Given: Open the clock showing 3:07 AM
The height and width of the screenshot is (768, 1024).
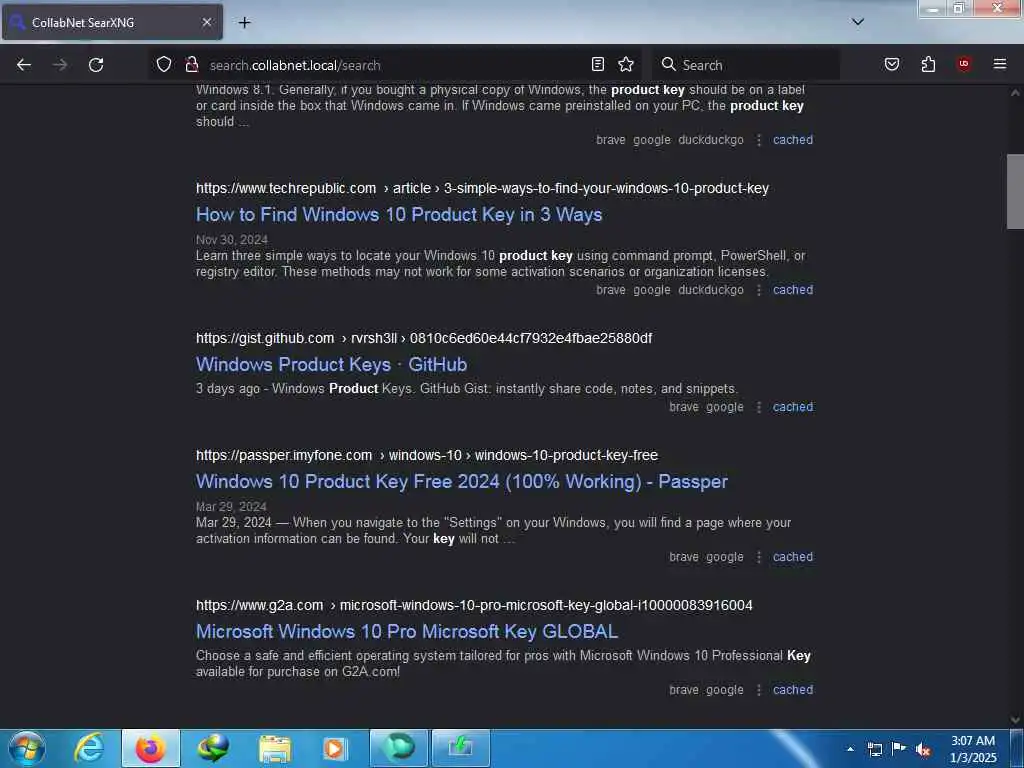Looking at the screenshot, I should 973,749.
